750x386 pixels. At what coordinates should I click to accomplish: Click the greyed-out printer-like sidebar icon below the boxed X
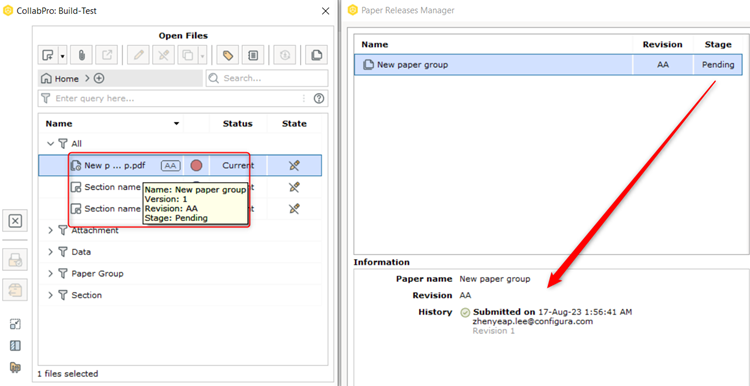click(15, 260)
